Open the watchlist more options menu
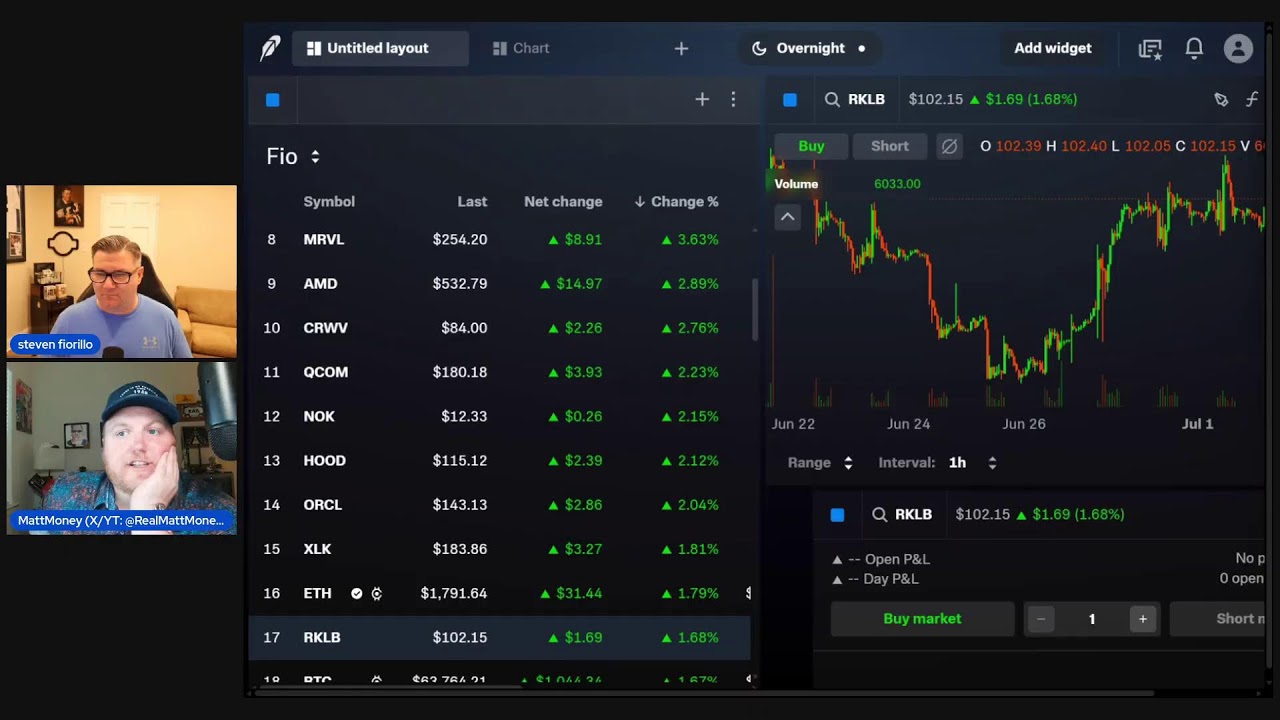 click(733, 99)
